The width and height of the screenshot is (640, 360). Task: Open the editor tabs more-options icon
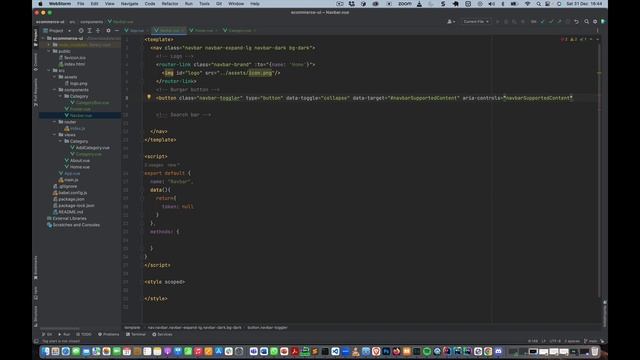(598, 31)
